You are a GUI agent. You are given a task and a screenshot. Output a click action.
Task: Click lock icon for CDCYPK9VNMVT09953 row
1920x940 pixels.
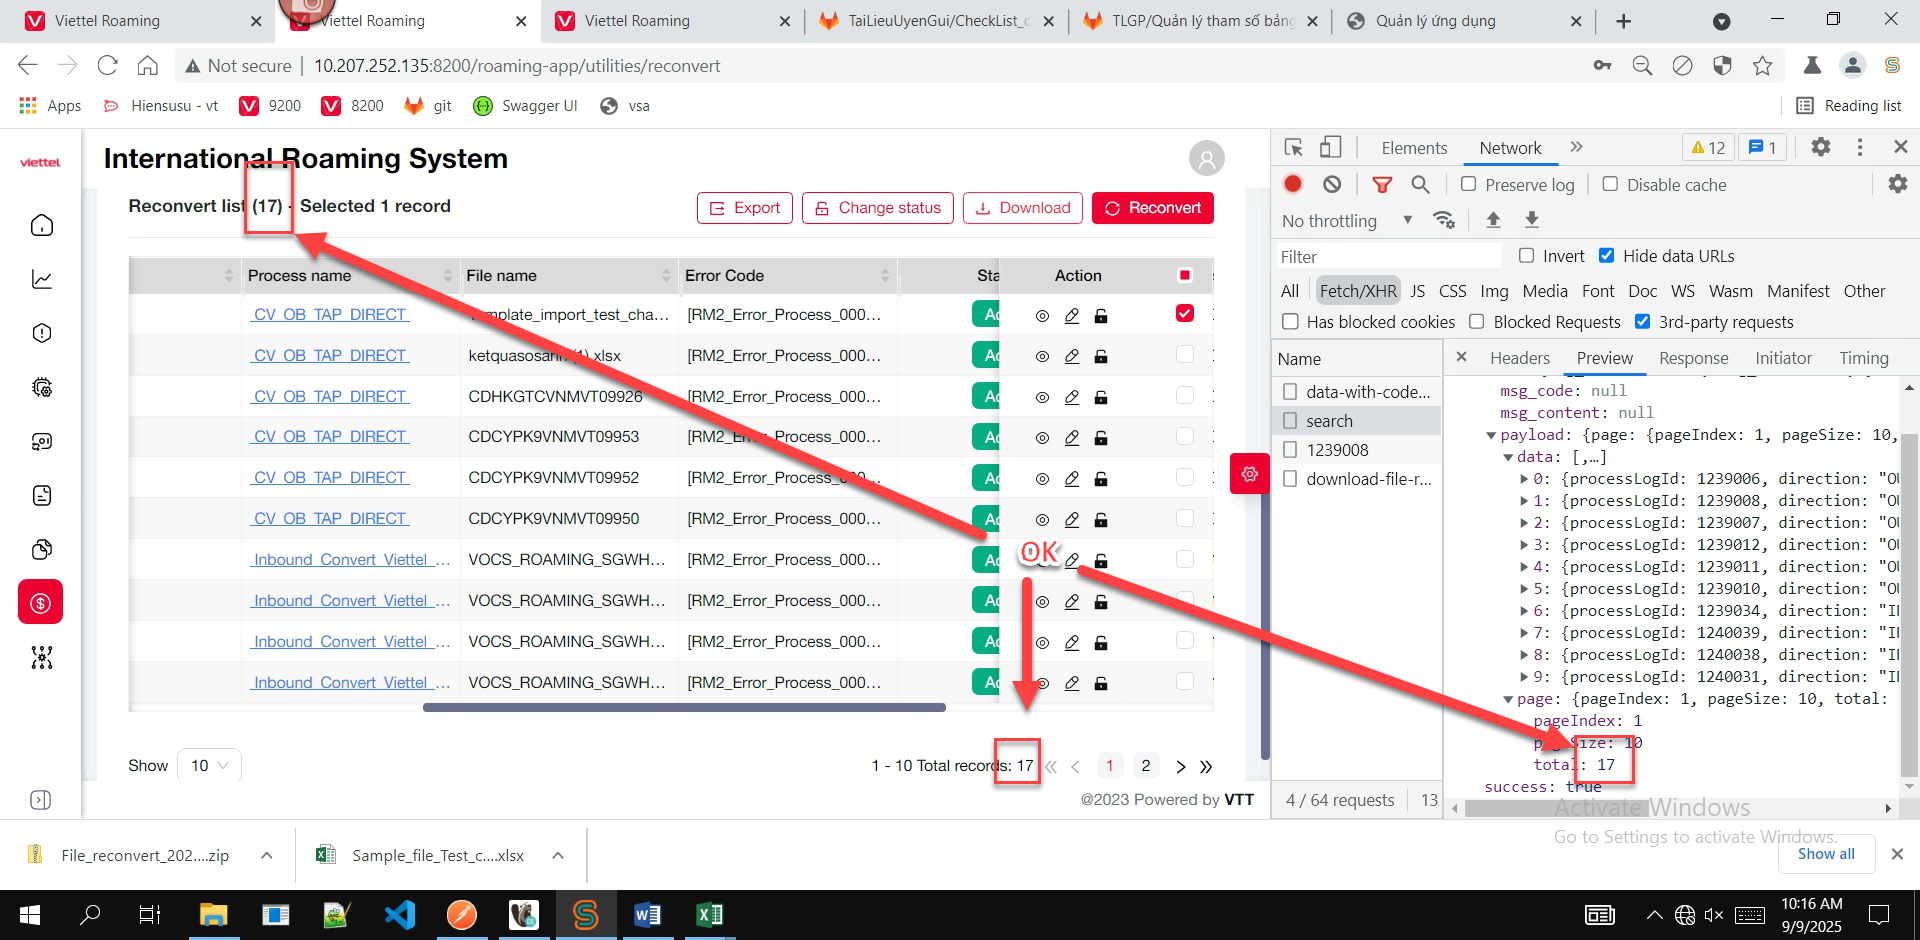pos(1100,438)
